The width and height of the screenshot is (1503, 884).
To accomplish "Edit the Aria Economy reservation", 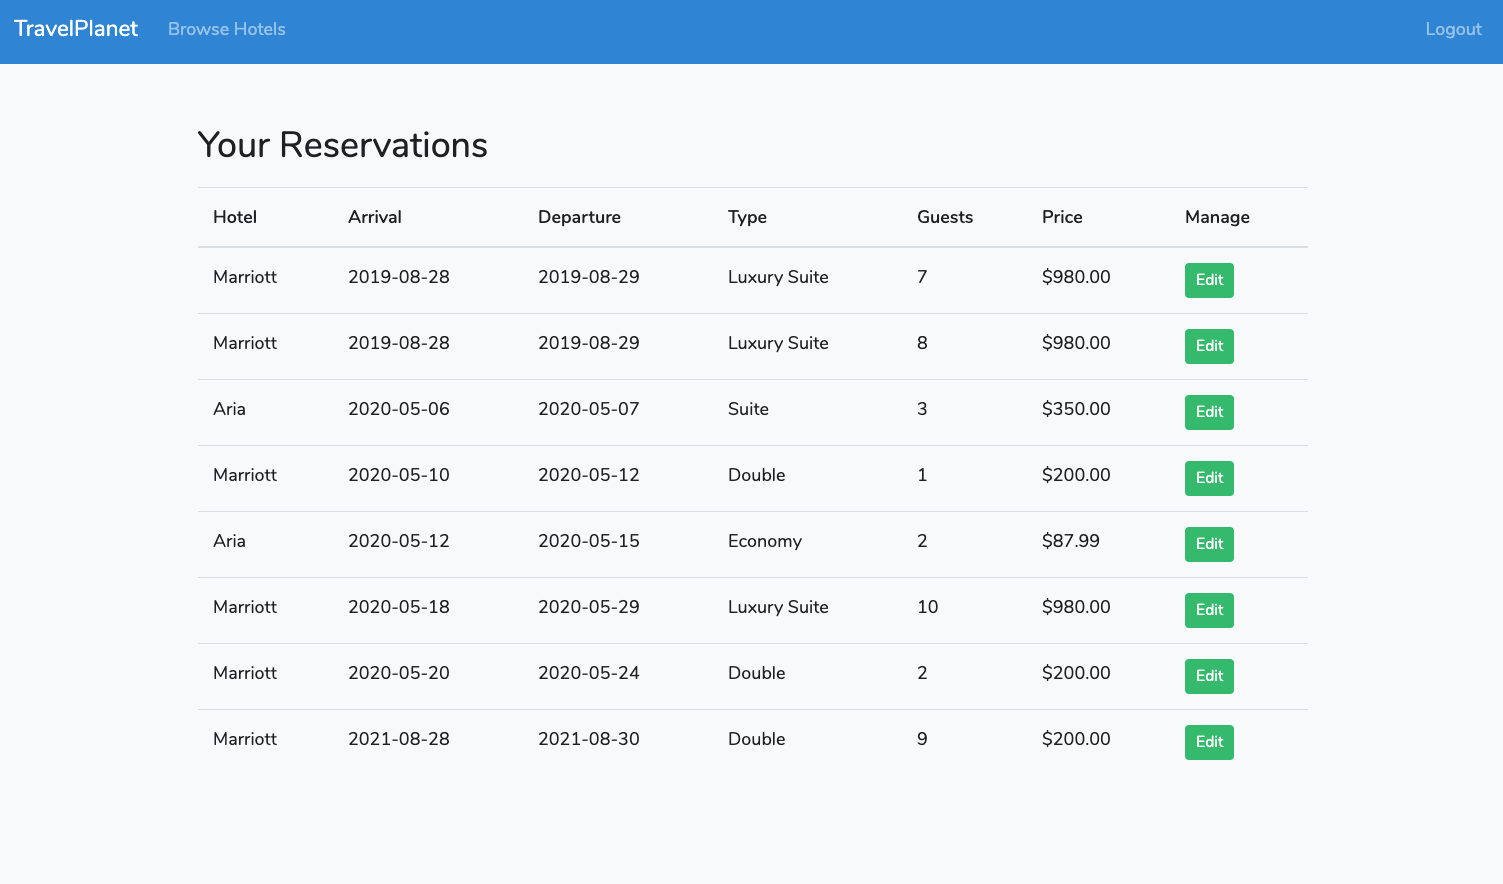I will (x=1208, y=544).
